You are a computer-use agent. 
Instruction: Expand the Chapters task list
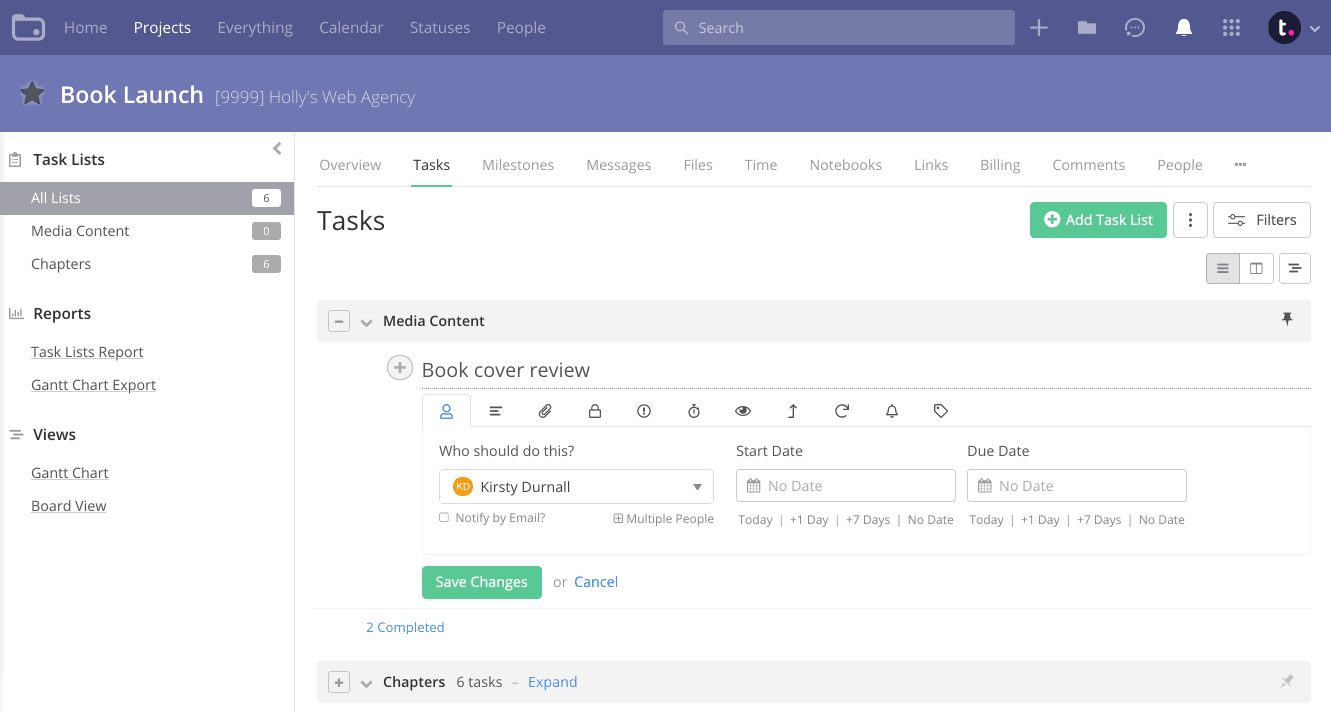pyautogui.click(x=552, y=681)
